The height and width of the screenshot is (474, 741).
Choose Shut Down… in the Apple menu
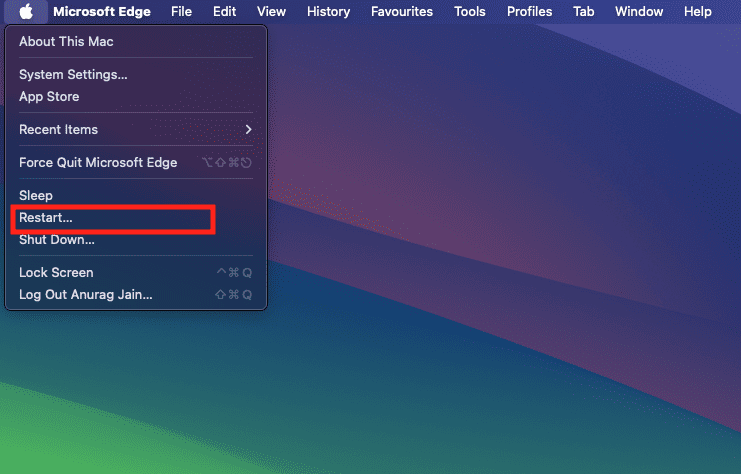[136, 240]
